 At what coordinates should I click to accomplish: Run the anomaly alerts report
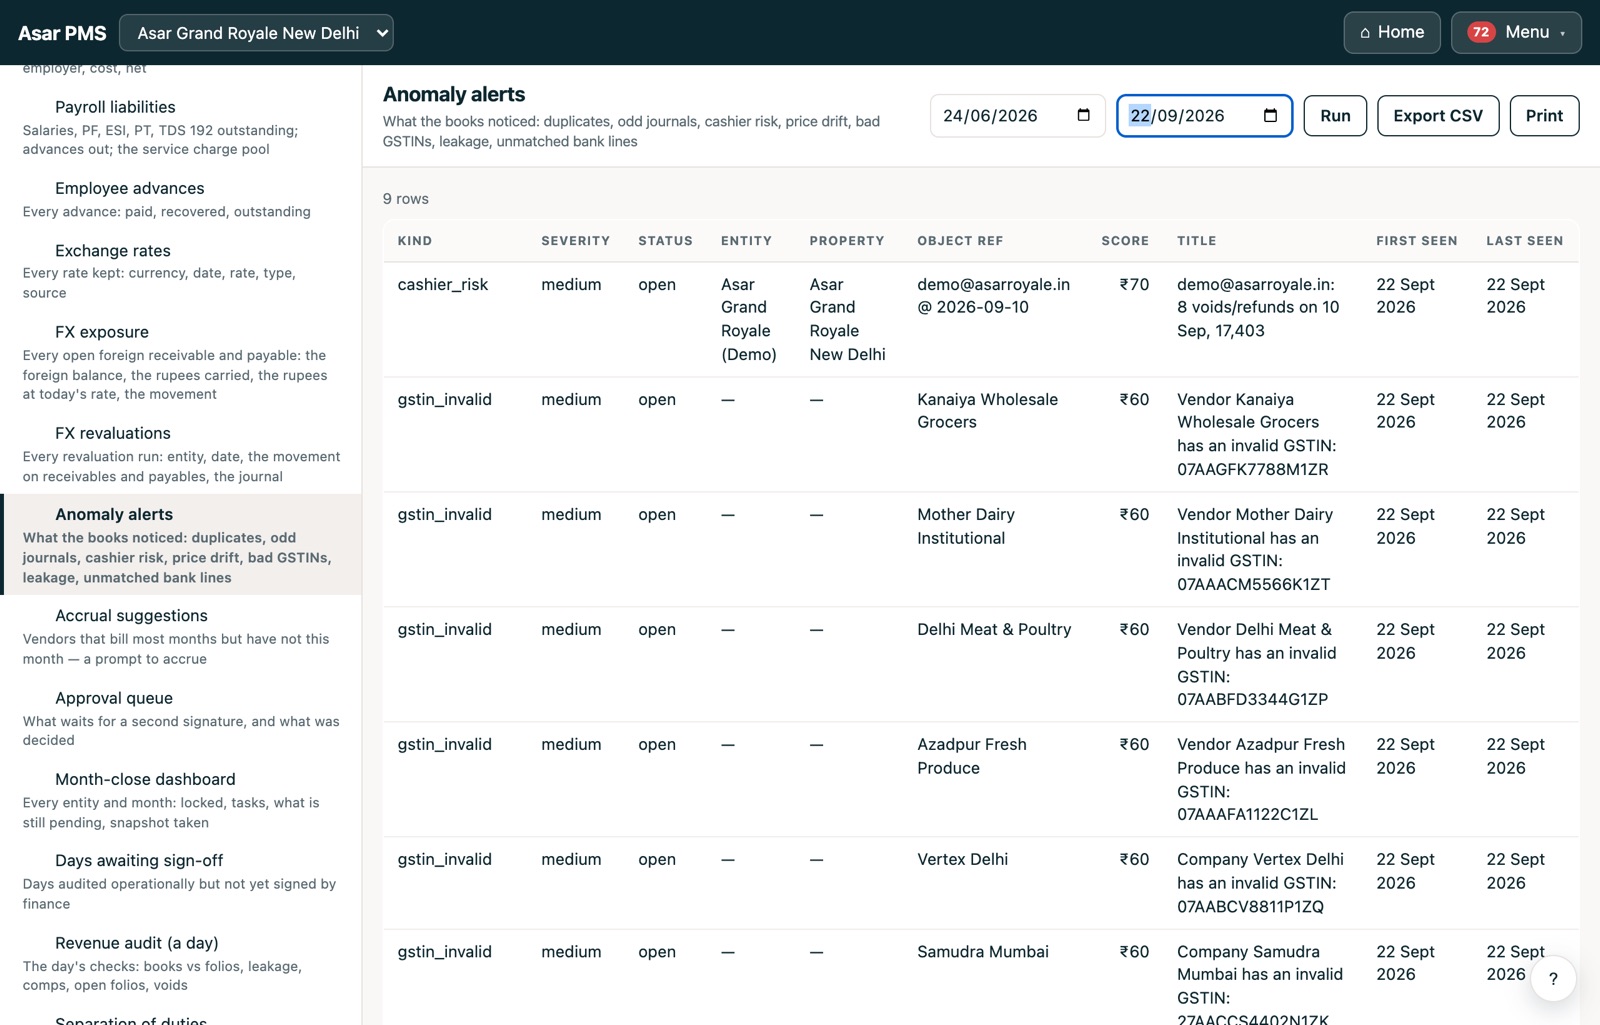tap(1335, 116)
